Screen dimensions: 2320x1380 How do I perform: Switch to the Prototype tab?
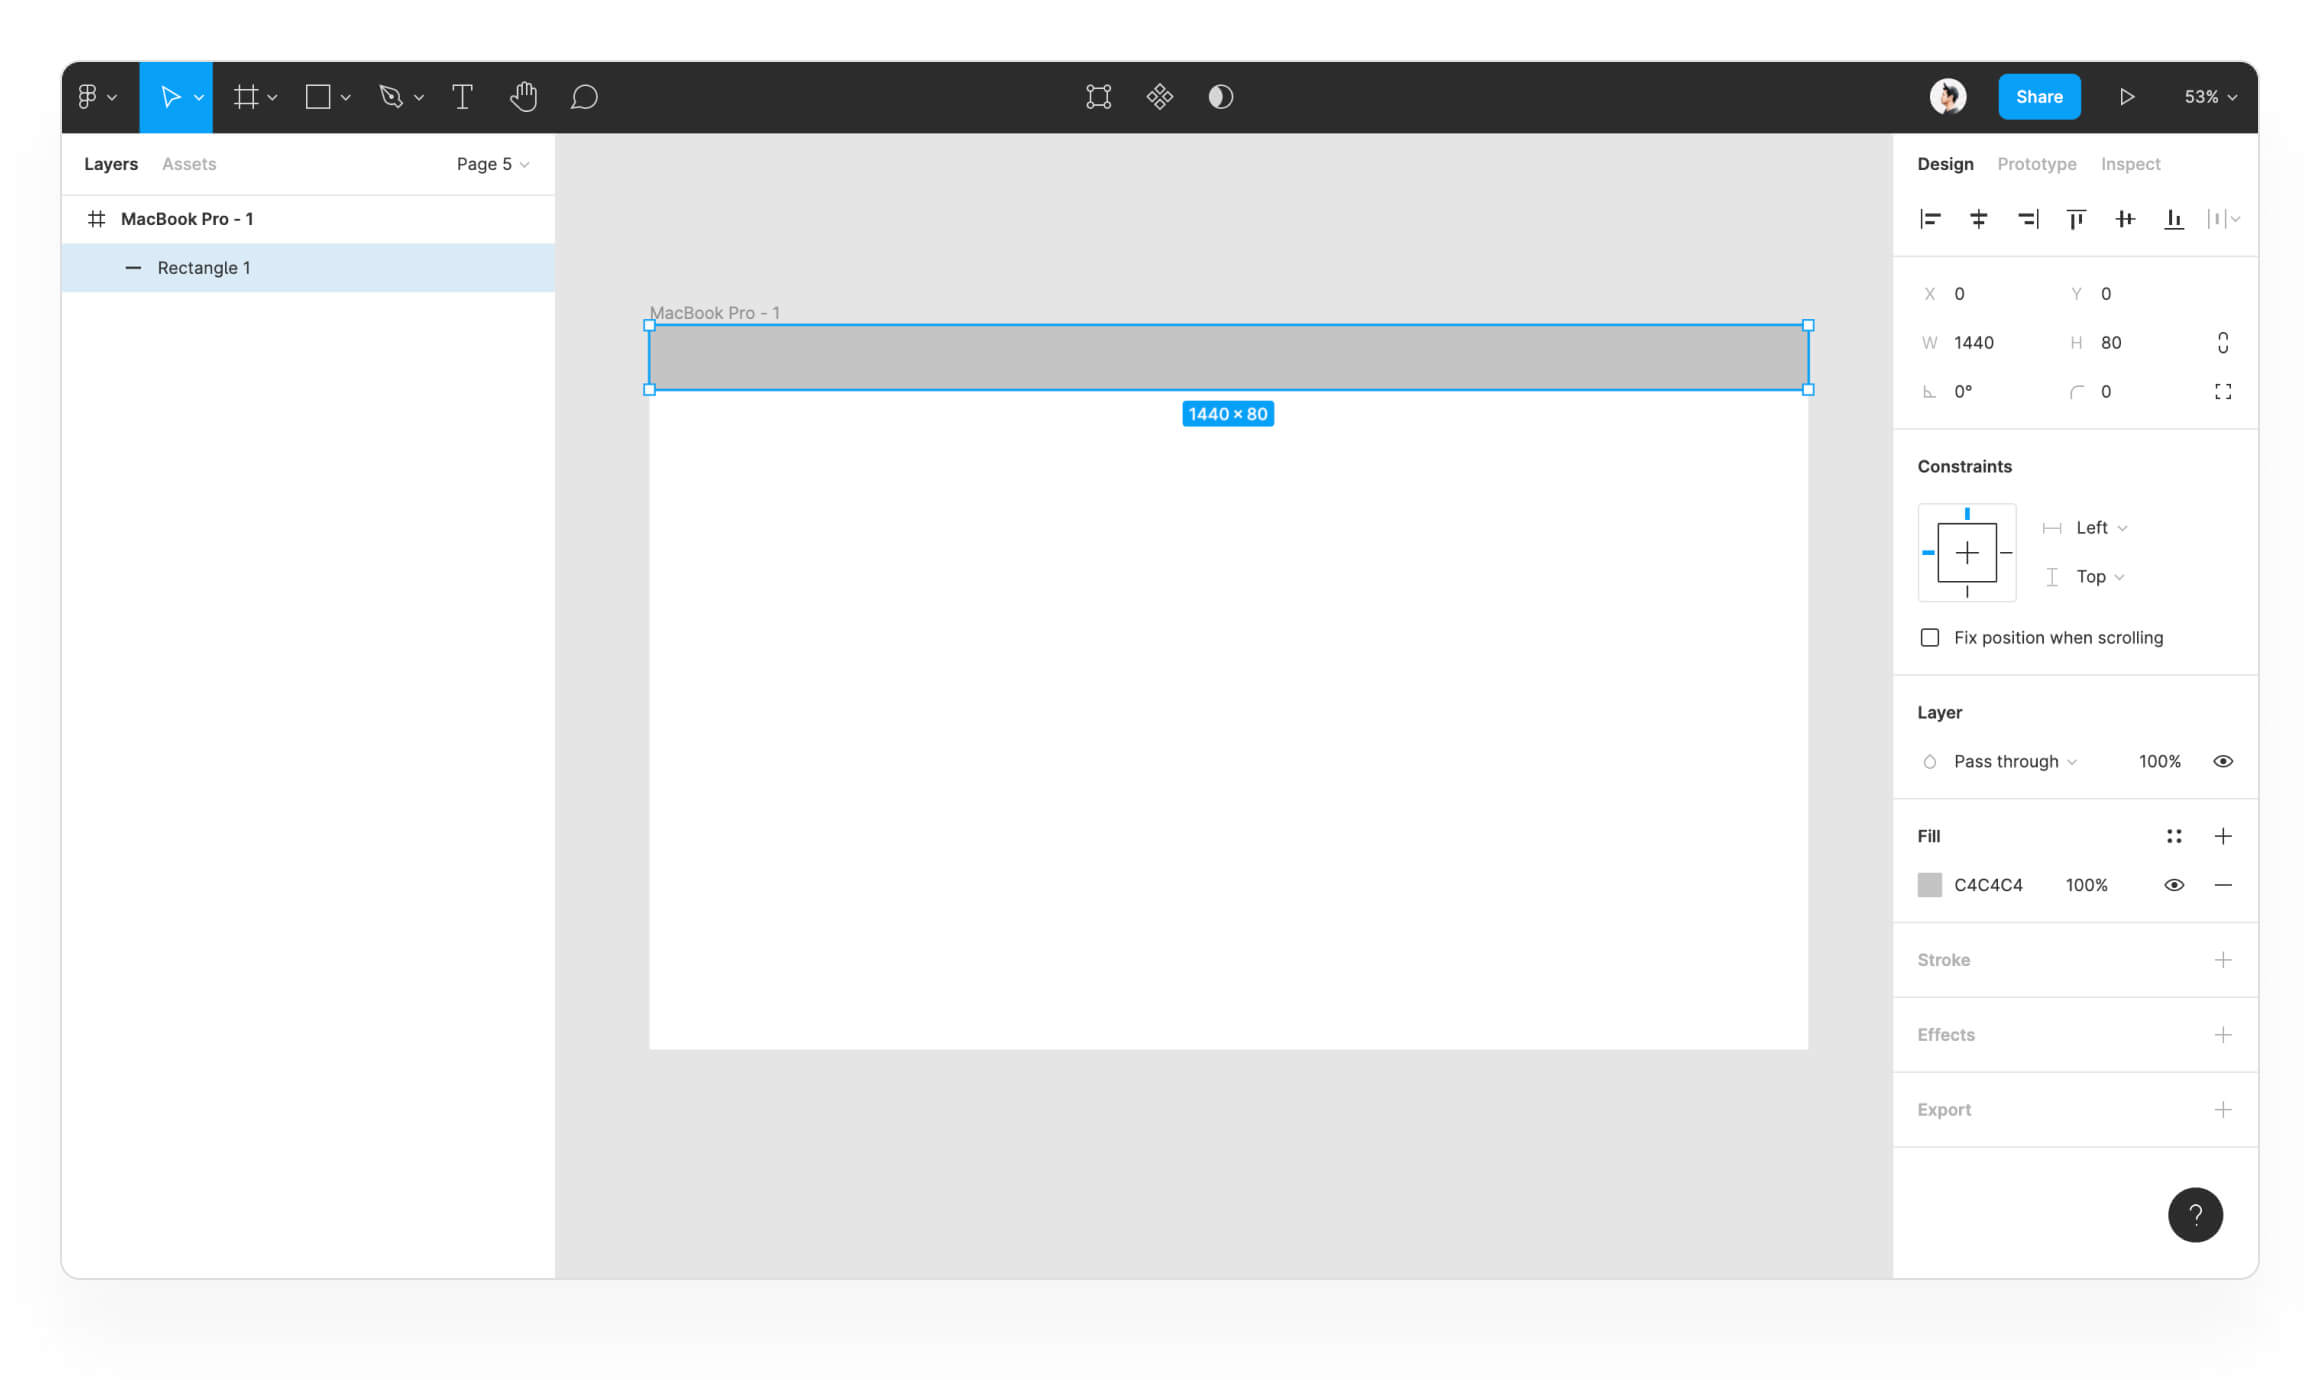(2036, 164)
